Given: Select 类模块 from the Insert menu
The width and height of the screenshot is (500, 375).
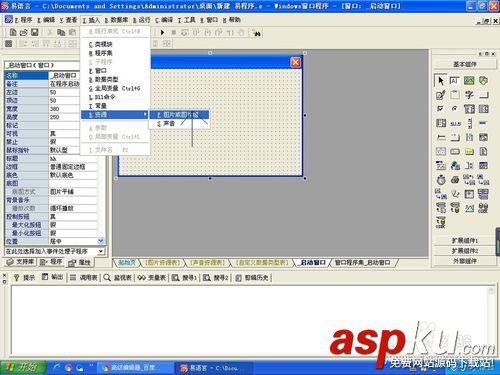Looking at the screenshot, I should click(x=114, y=44).
